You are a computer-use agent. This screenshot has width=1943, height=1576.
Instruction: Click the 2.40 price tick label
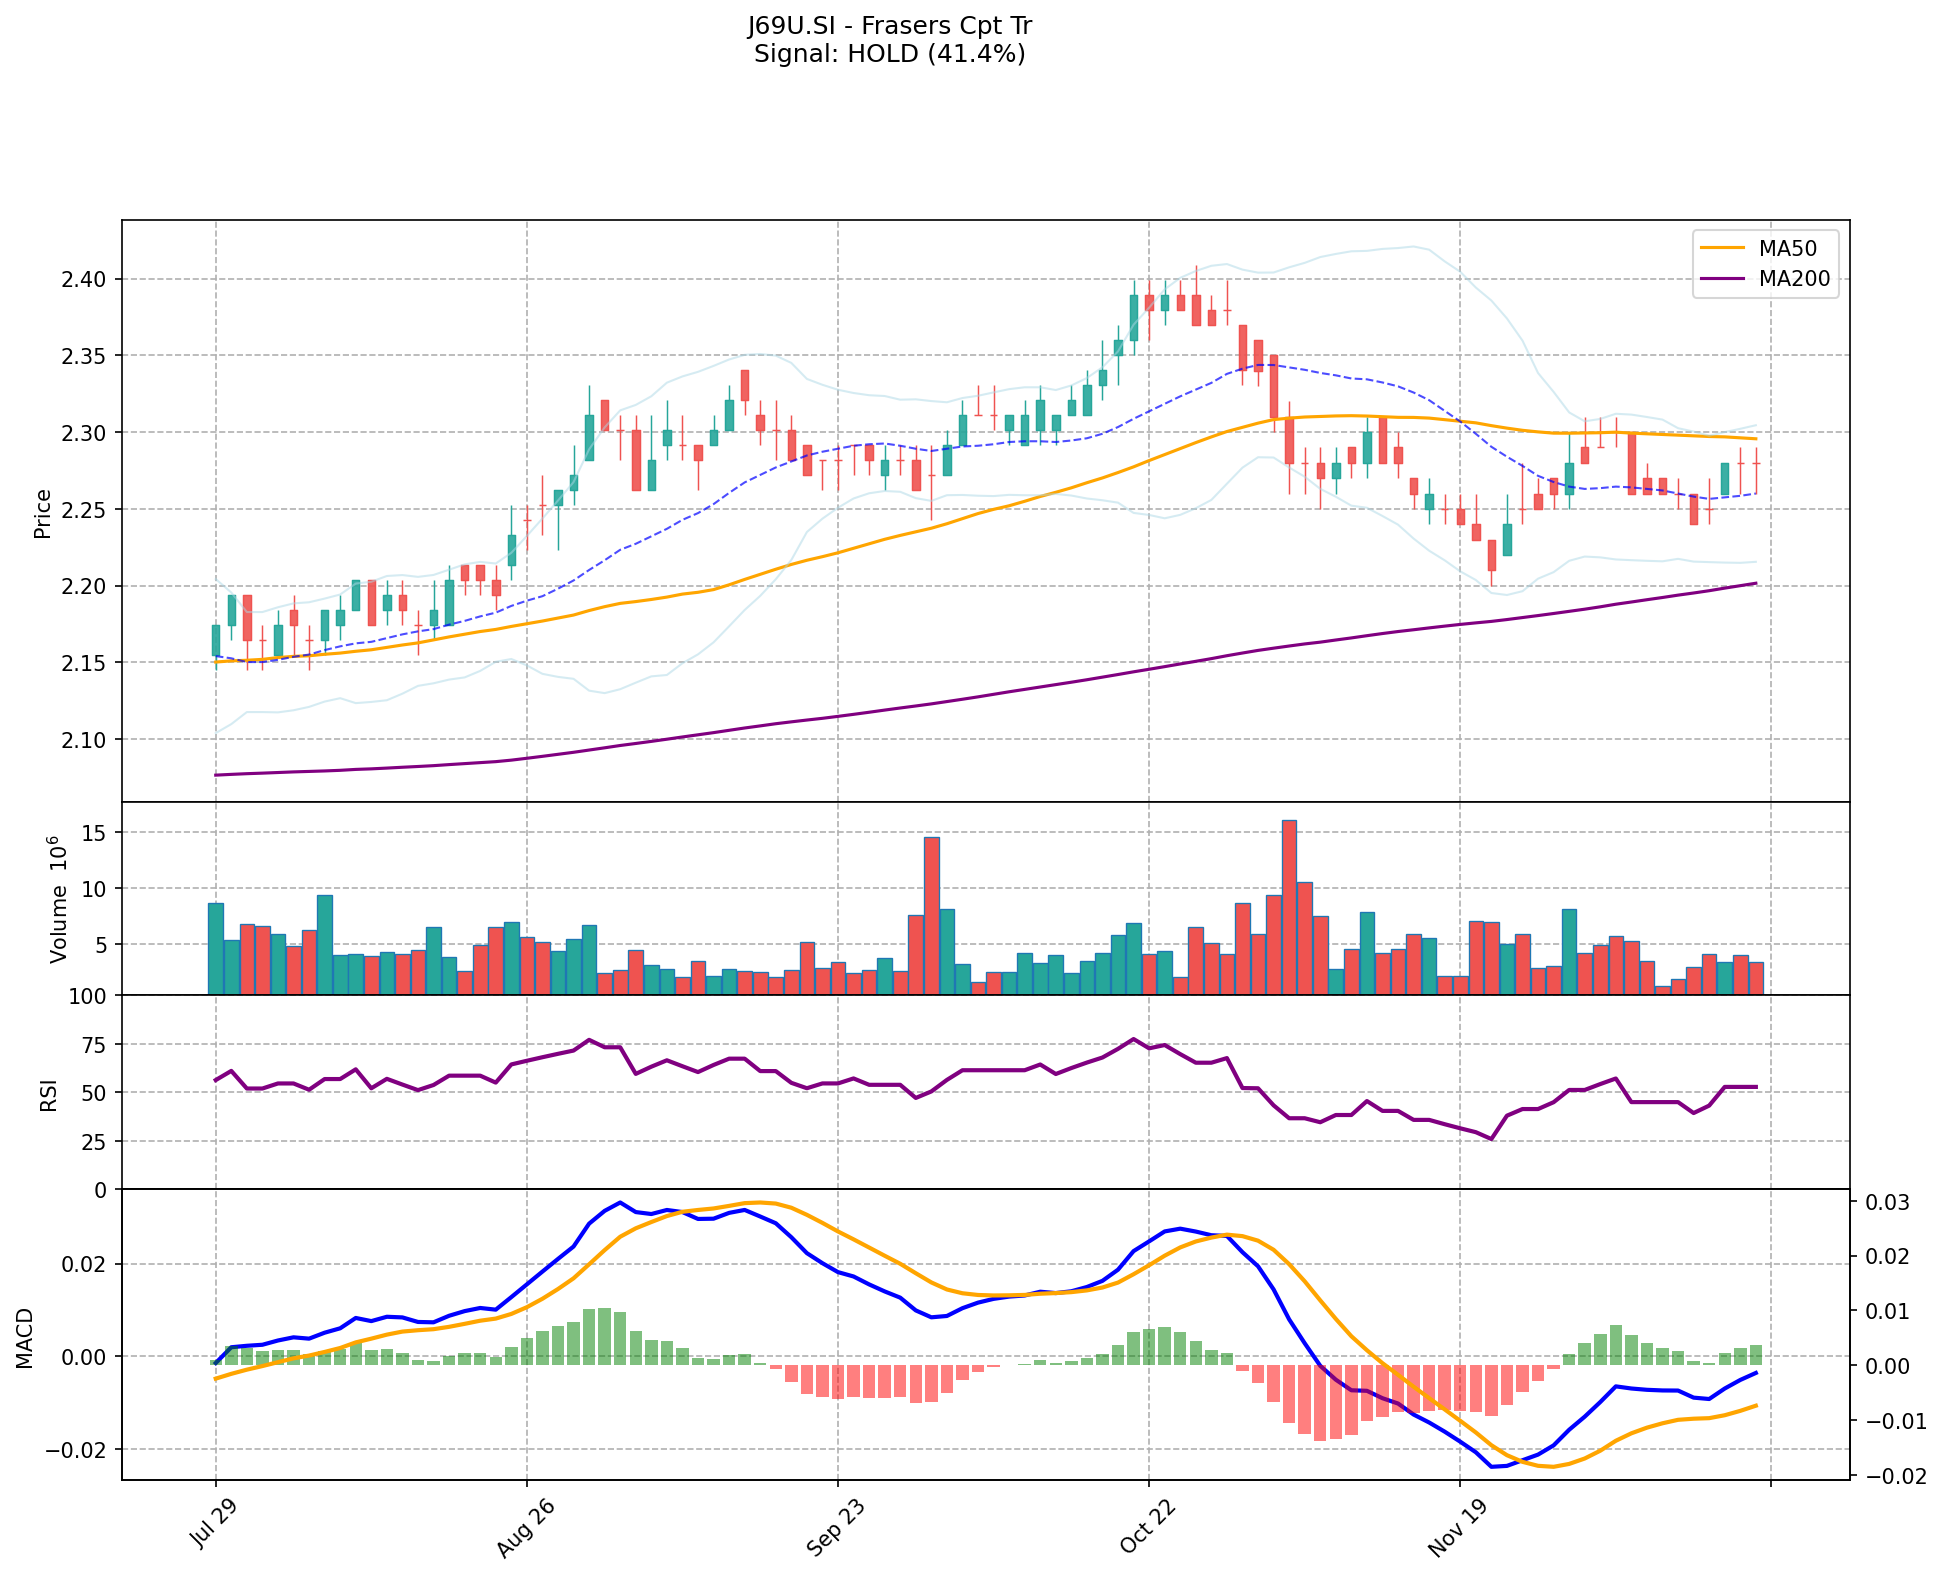pyautogui.click(x=84, y=279)
